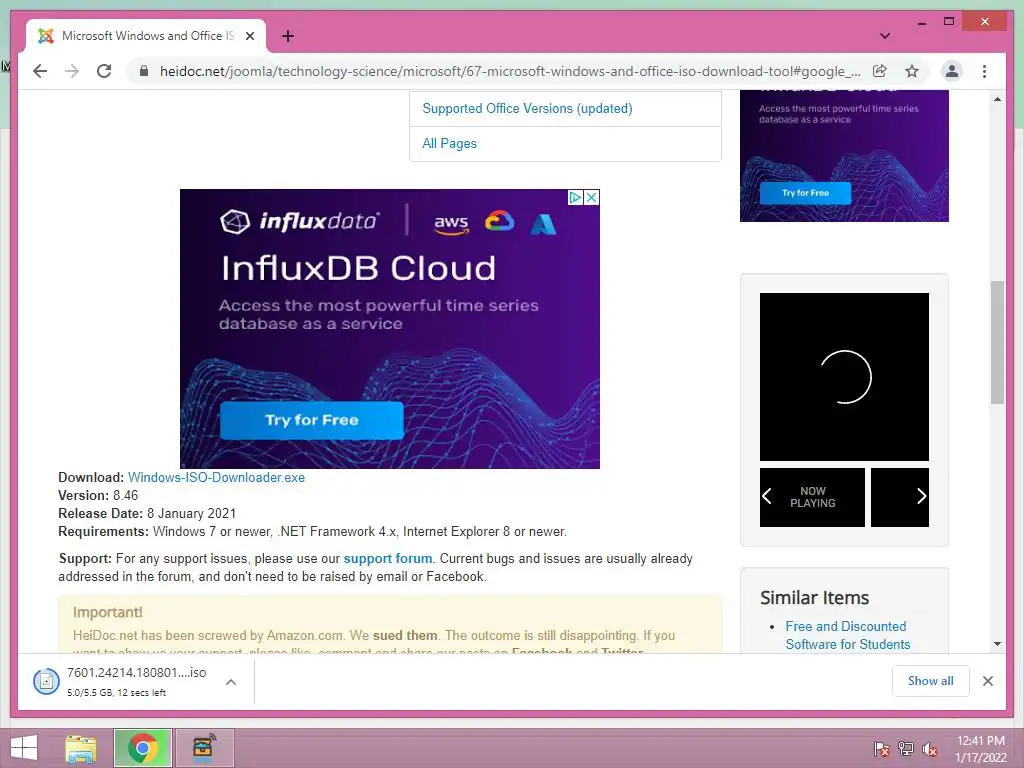The height and width of the screenshot is (768, 1024).
Task: Share this page using the share icon
Action: (880, 71)
